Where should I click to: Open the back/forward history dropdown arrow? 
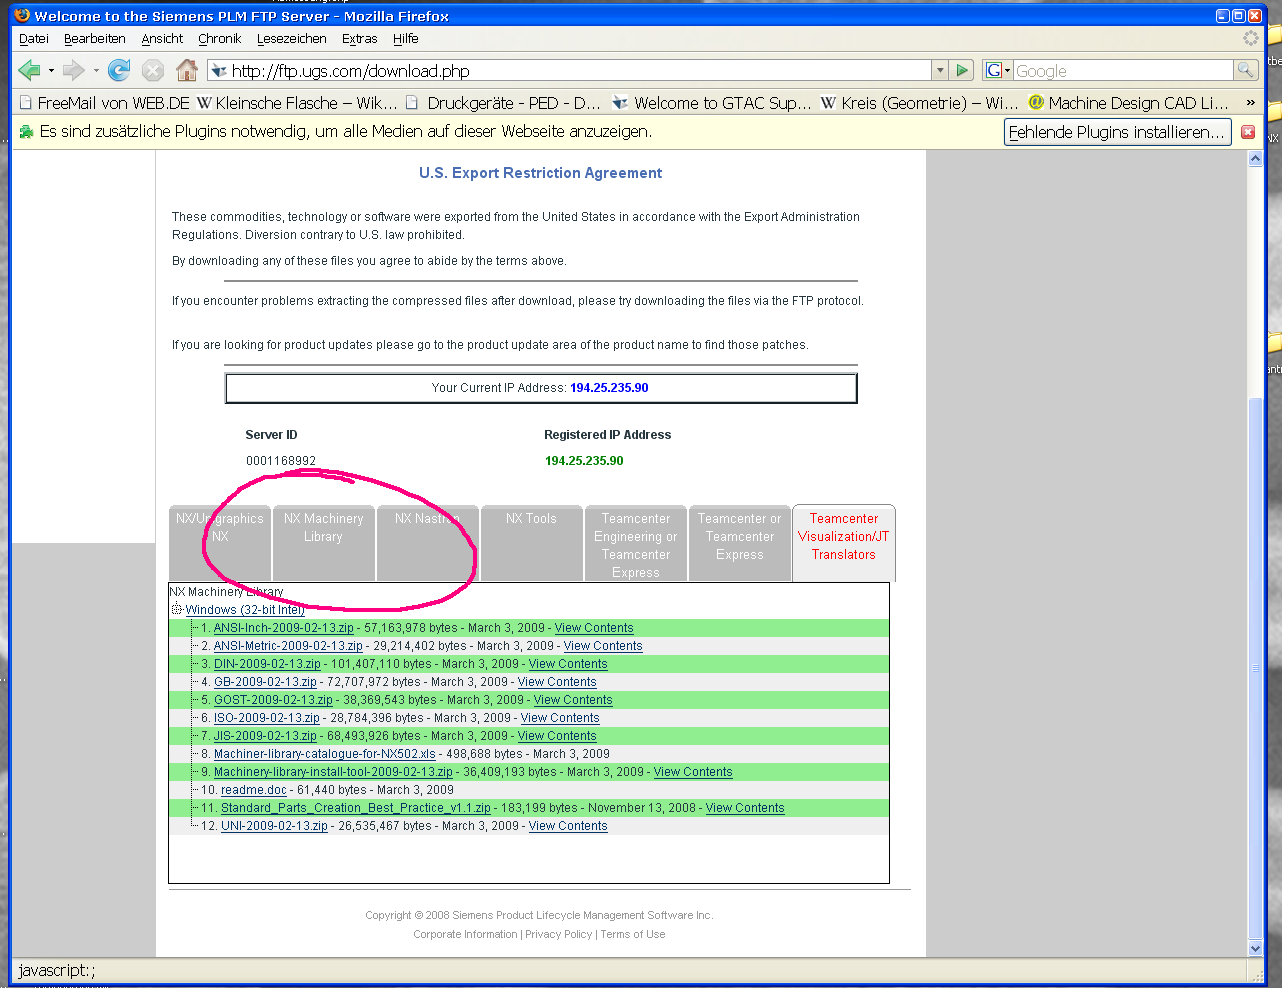coord(96,71)
